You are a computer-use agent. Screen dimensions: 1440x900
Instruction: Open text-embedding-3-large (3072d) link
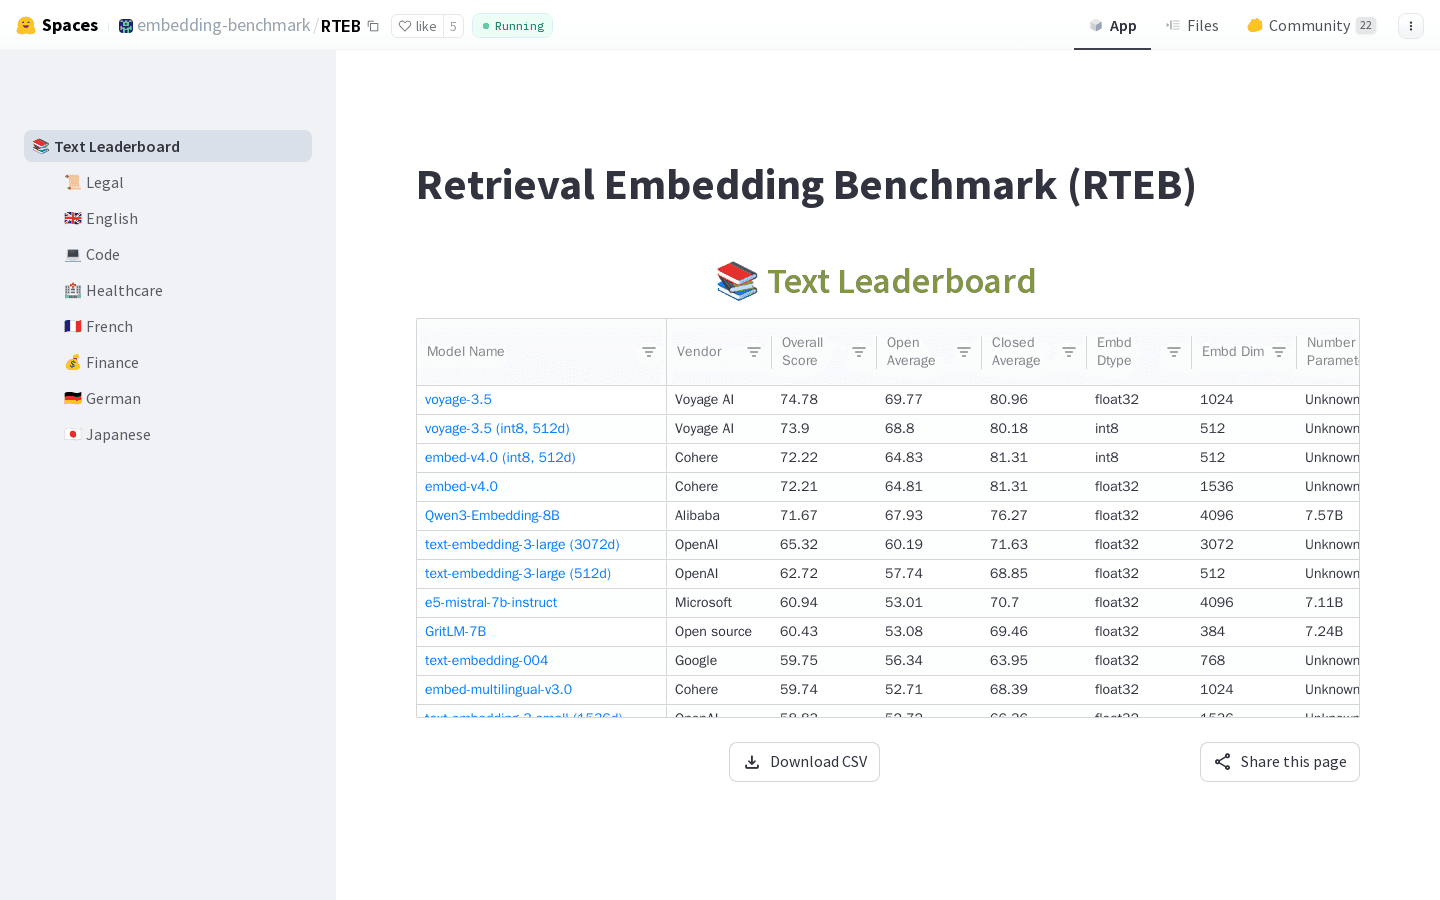522,544
